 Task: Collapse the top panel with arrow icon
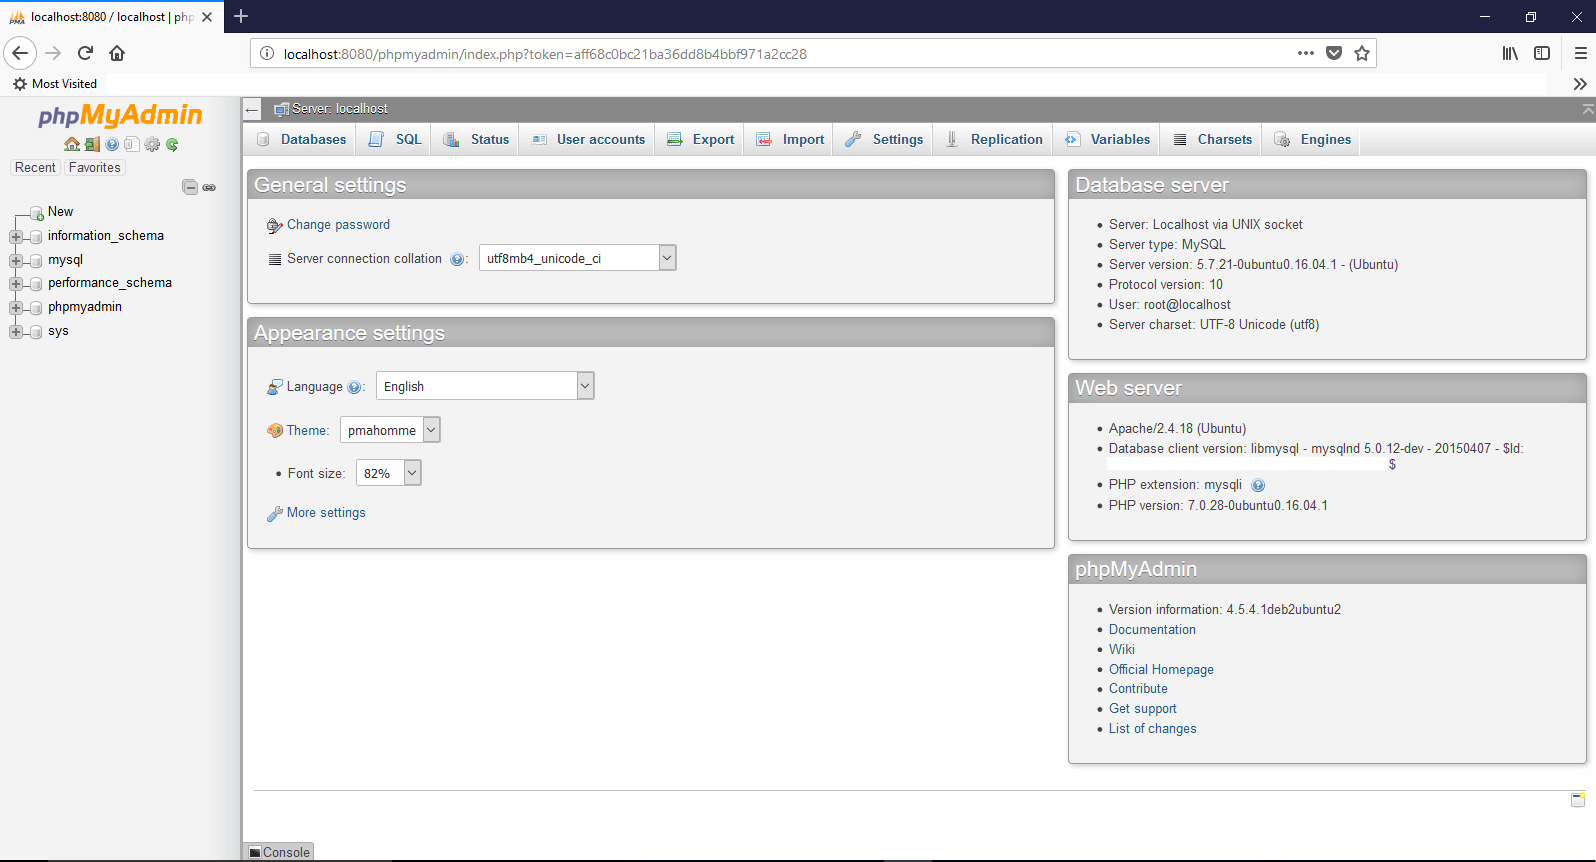pyautogui.click(x=1588, y=109)
